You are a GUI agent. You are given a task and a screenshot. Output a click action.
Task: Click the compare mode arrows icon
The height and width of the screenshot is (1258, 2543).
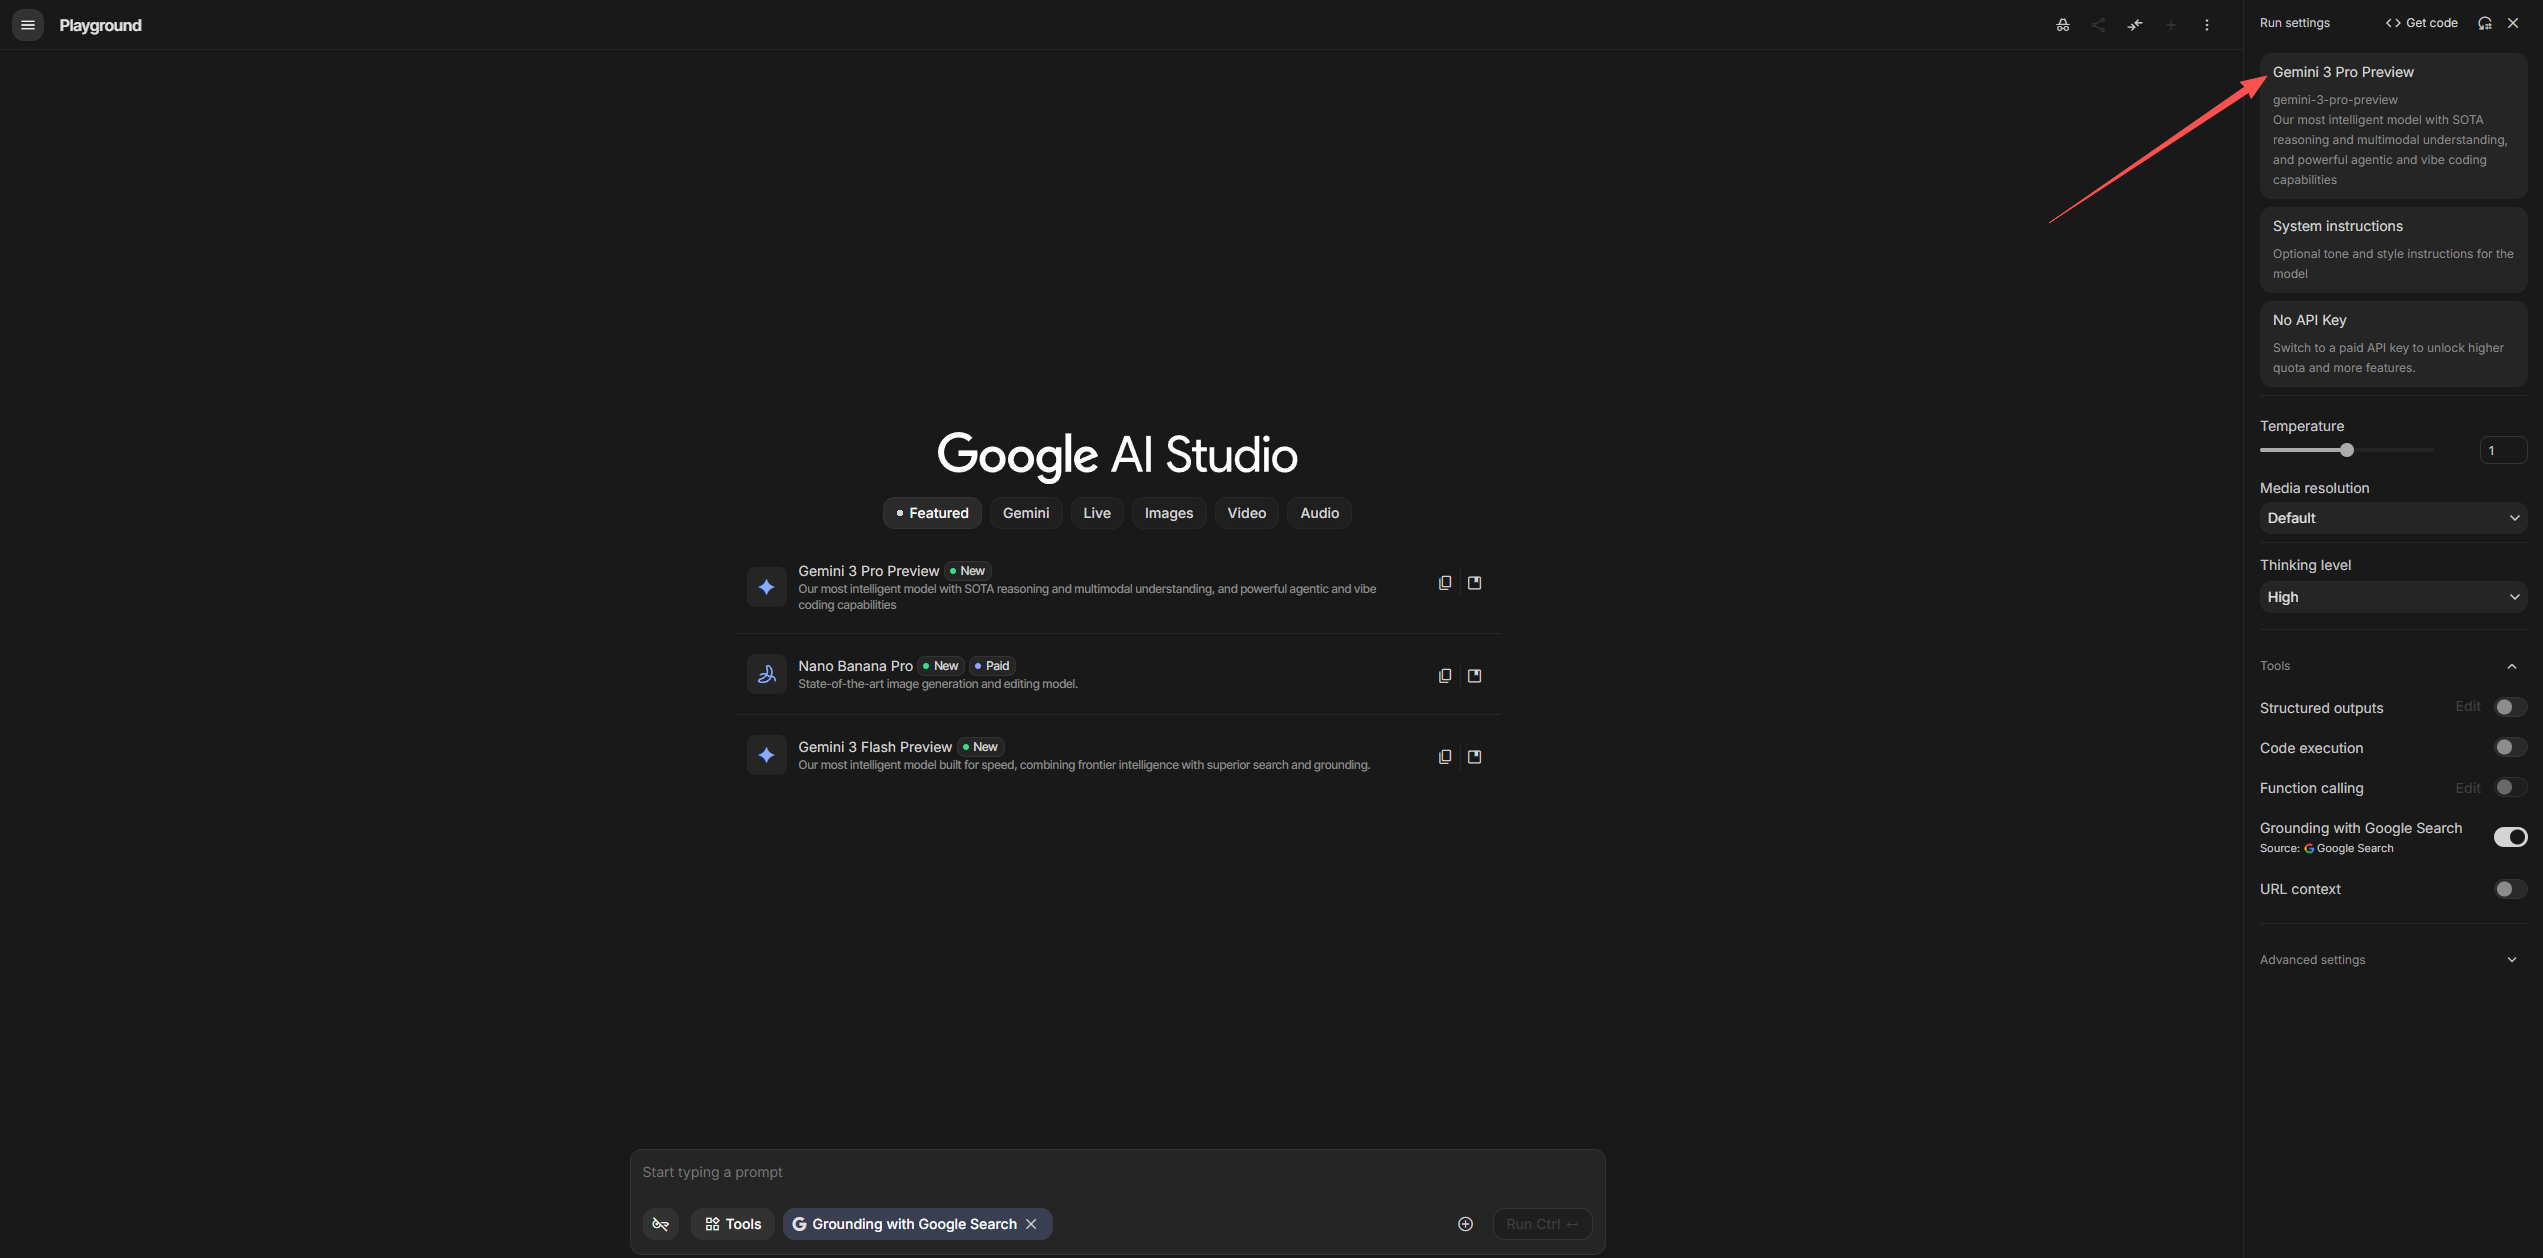(2134, 25)
